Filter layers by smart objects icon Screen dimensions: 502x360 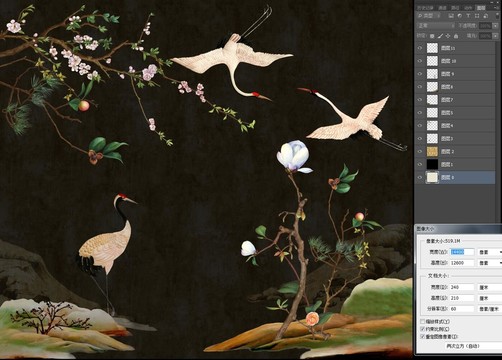486,16
